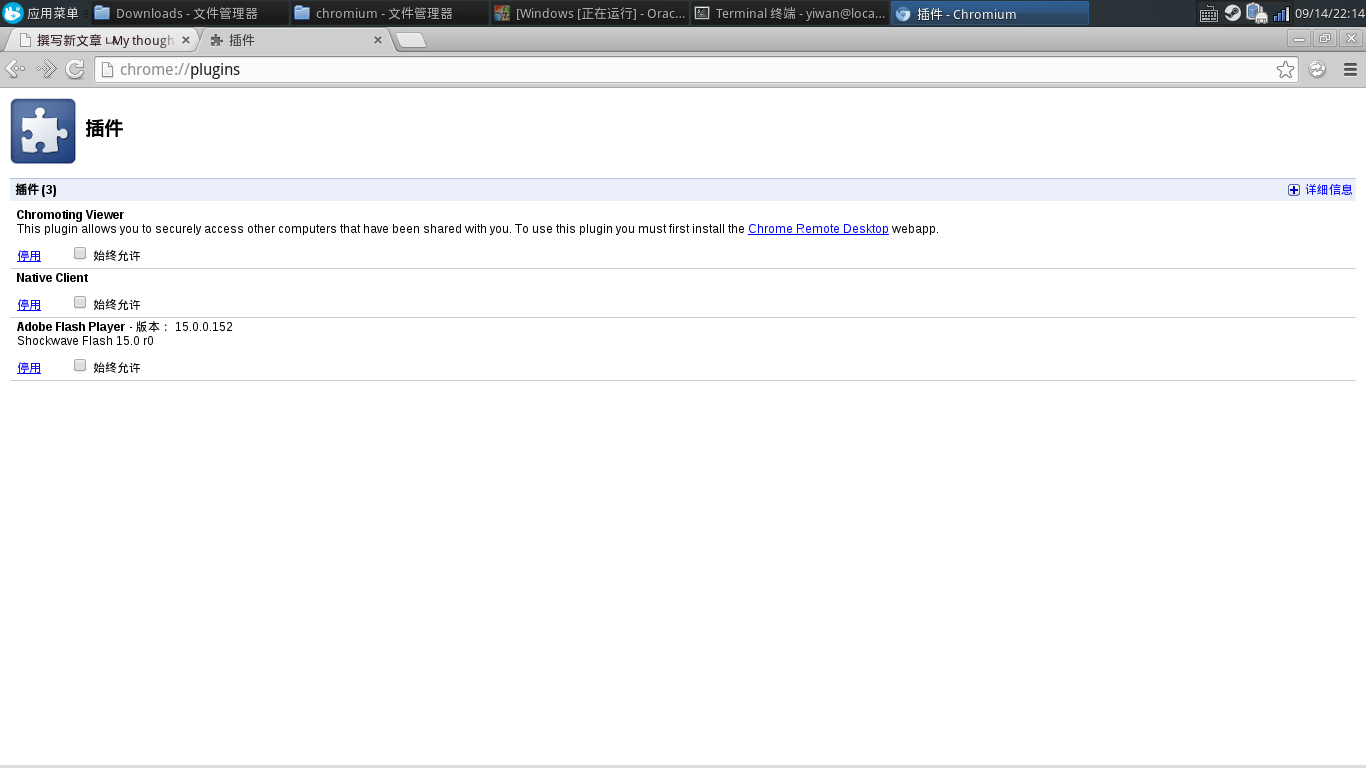The height and width of the screenshot is (768, 1366).
Task: Switch to chromium file manager in taskbar
Action: pos(389,13)
